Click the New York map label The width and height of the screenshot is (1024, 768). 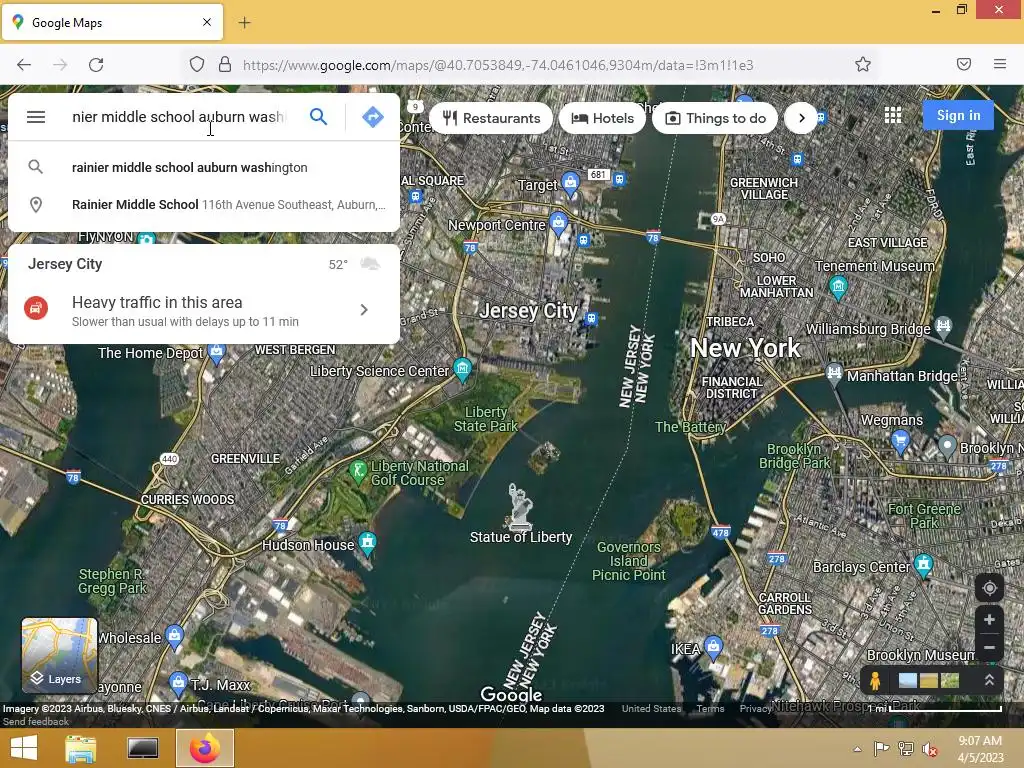click(x=745, y=348)
